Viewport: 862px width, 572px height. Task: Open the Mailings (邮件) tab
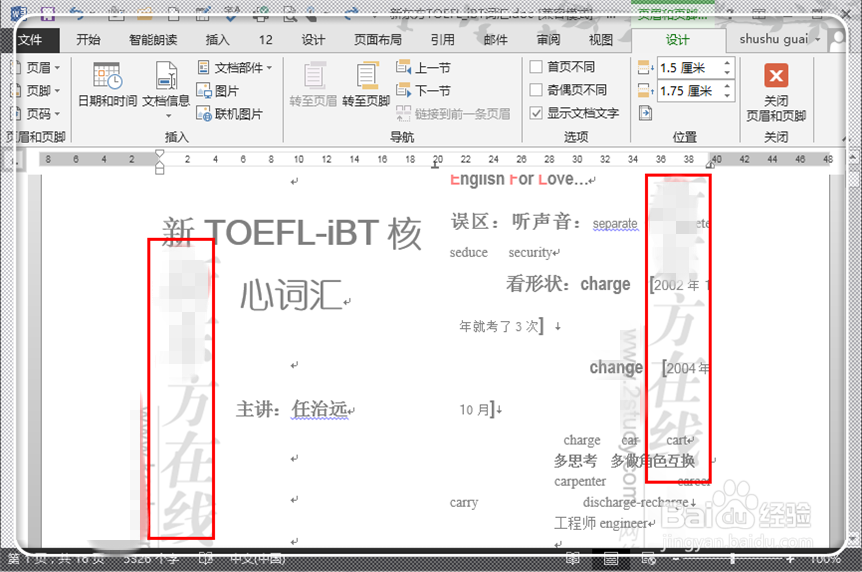click(495, 40)
